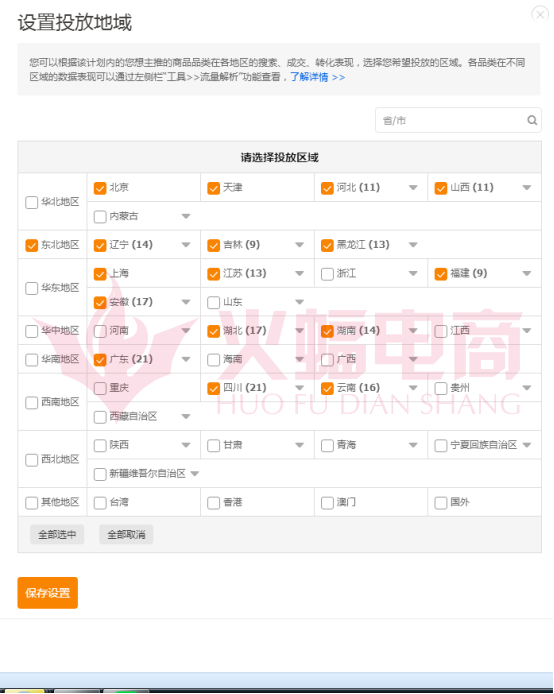Screen dimensions: 554x694
Task: Check the 国外 checkbox
Action: click(441, 503)
